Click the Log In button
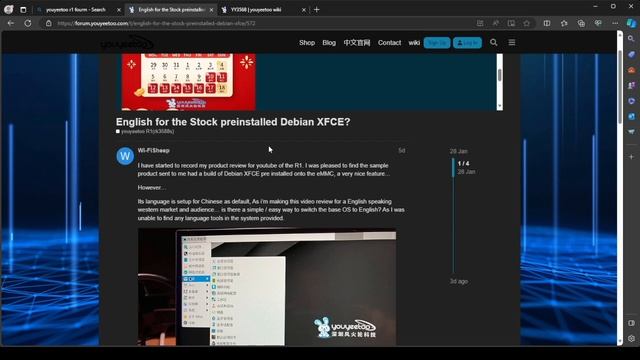Screen dimensions: 640x360 coord(467,42)
